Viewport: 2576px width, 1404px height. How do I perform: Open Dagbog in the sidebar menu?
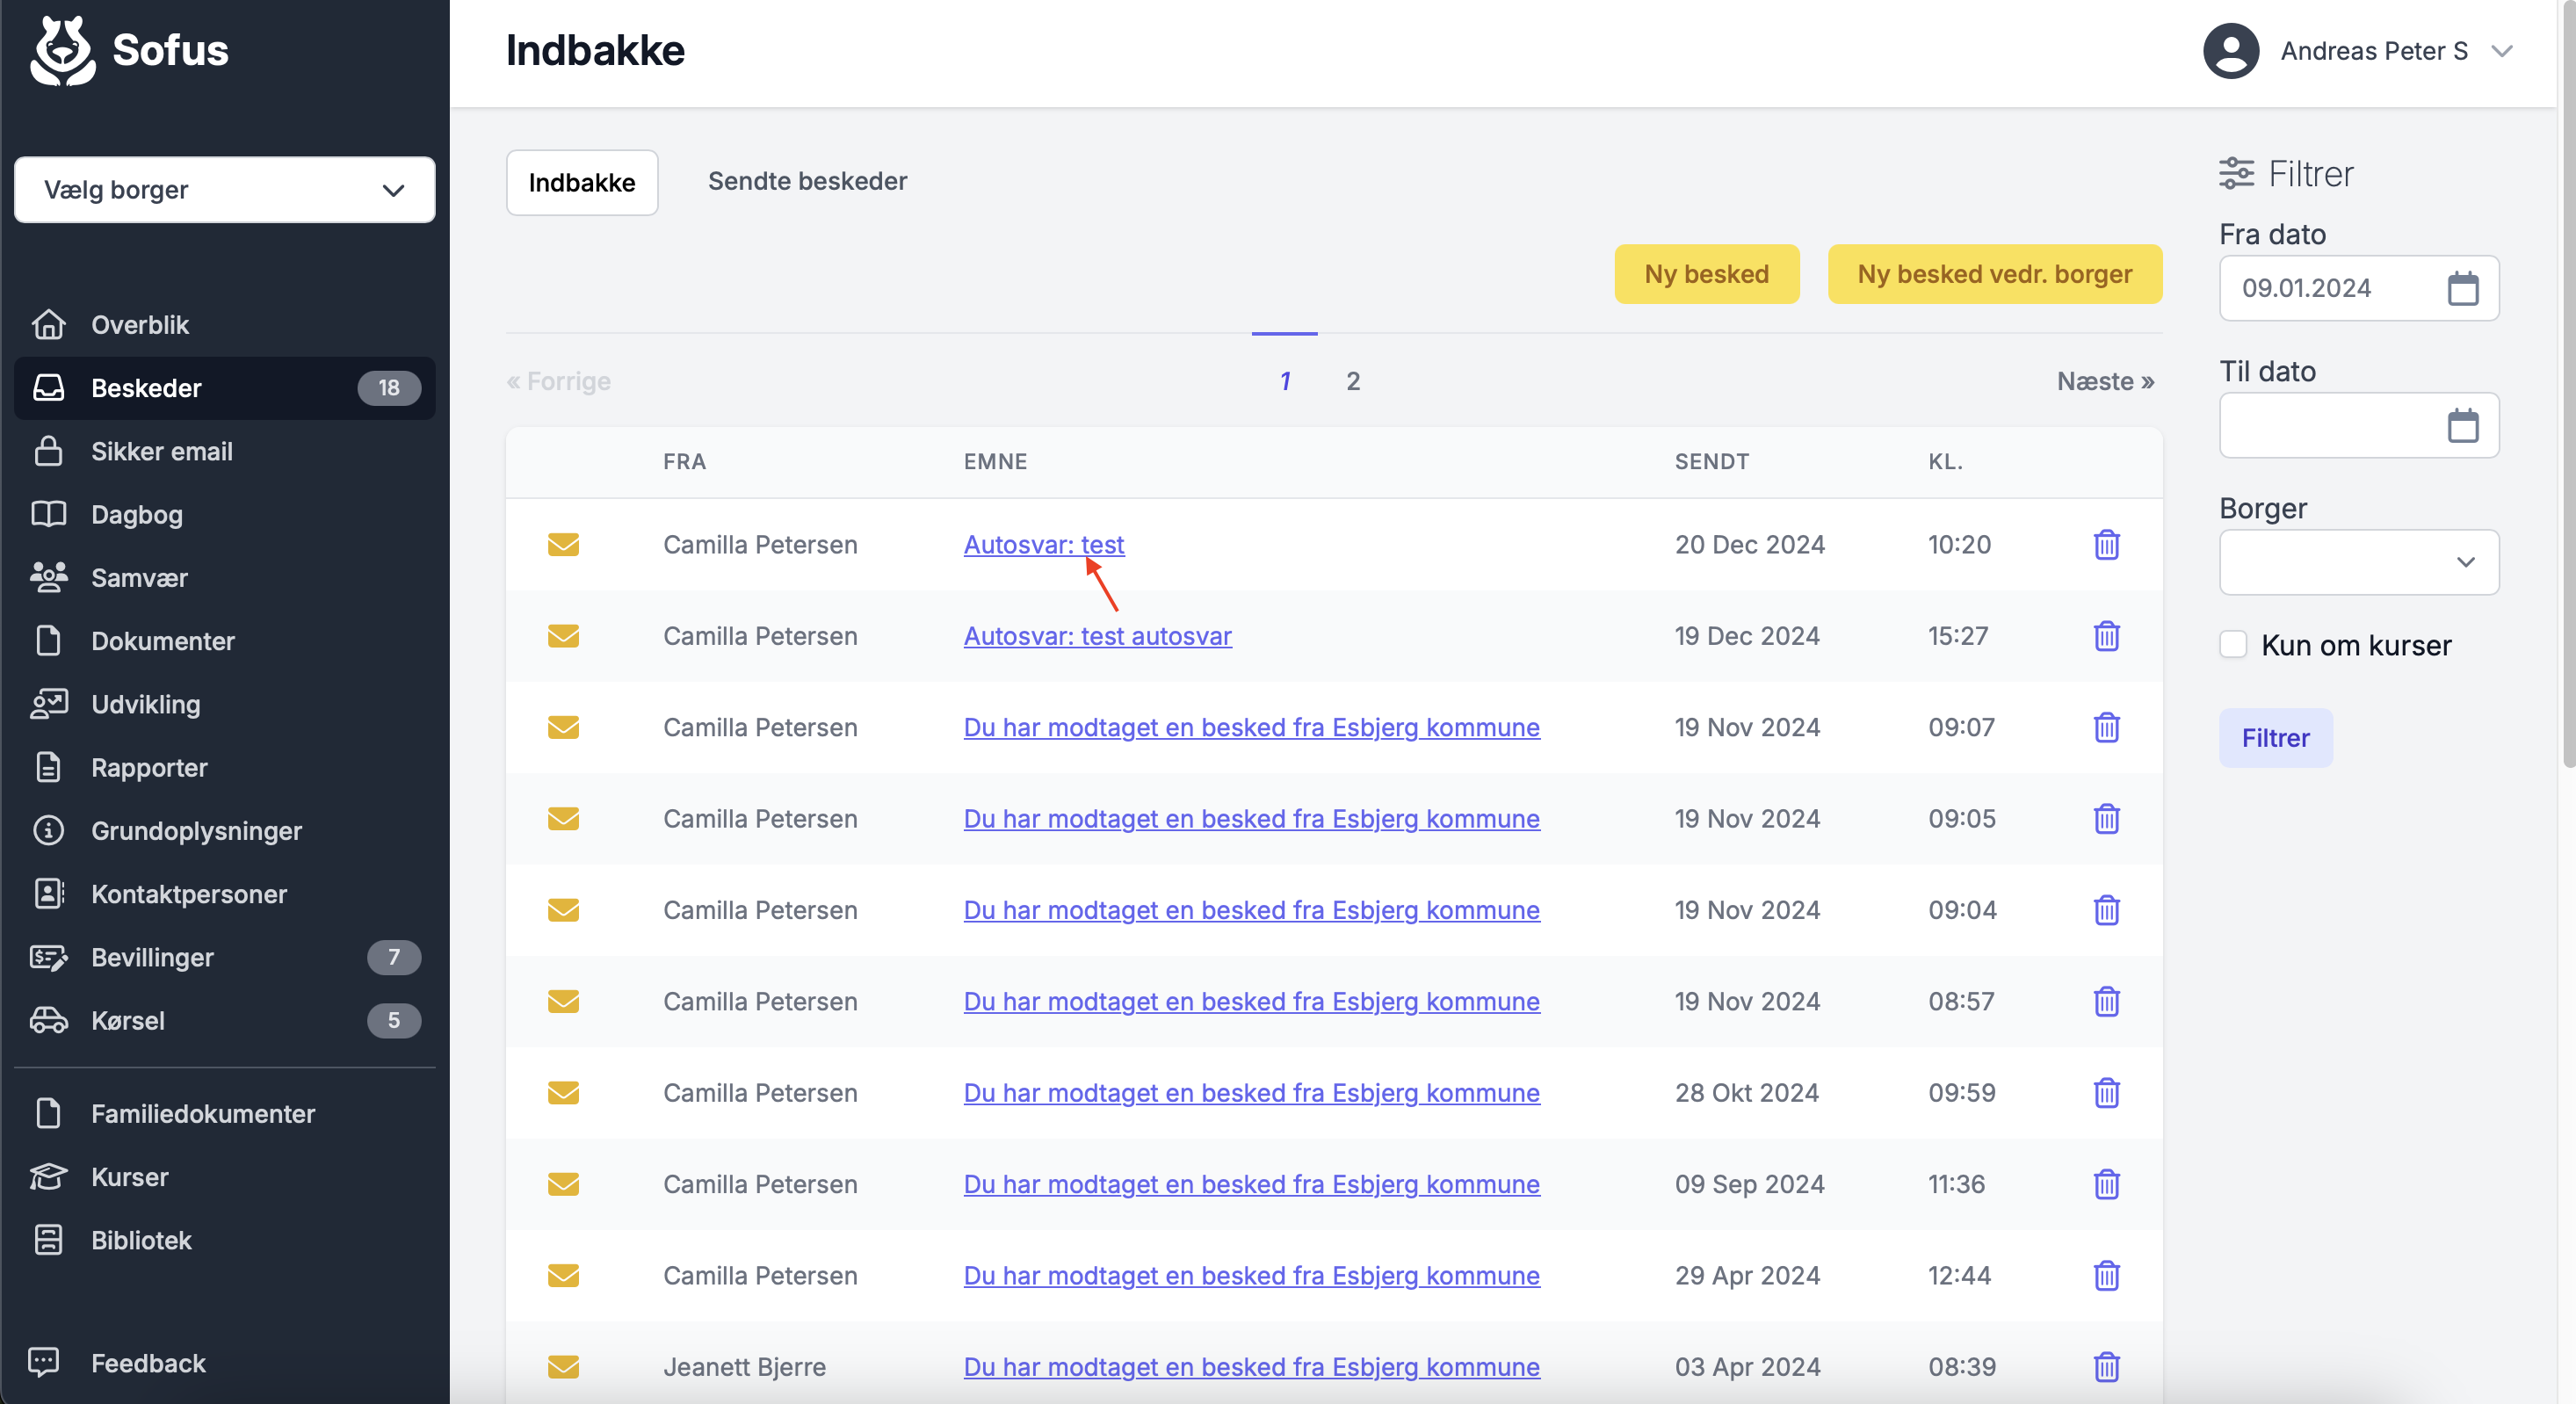point(137,515)
